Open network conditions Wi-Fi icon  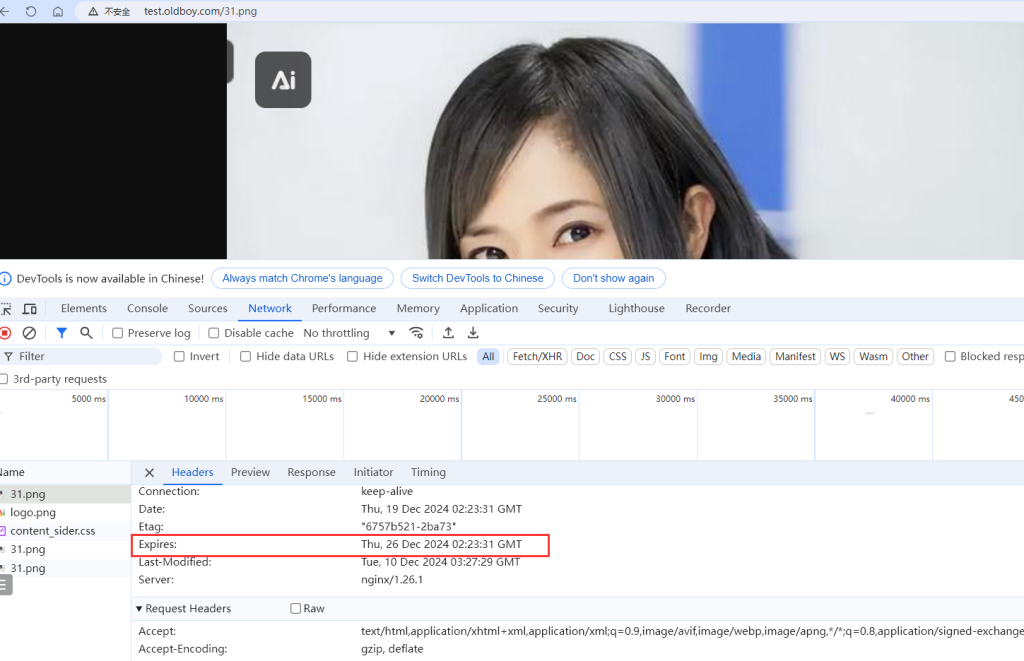coord(416,333)
